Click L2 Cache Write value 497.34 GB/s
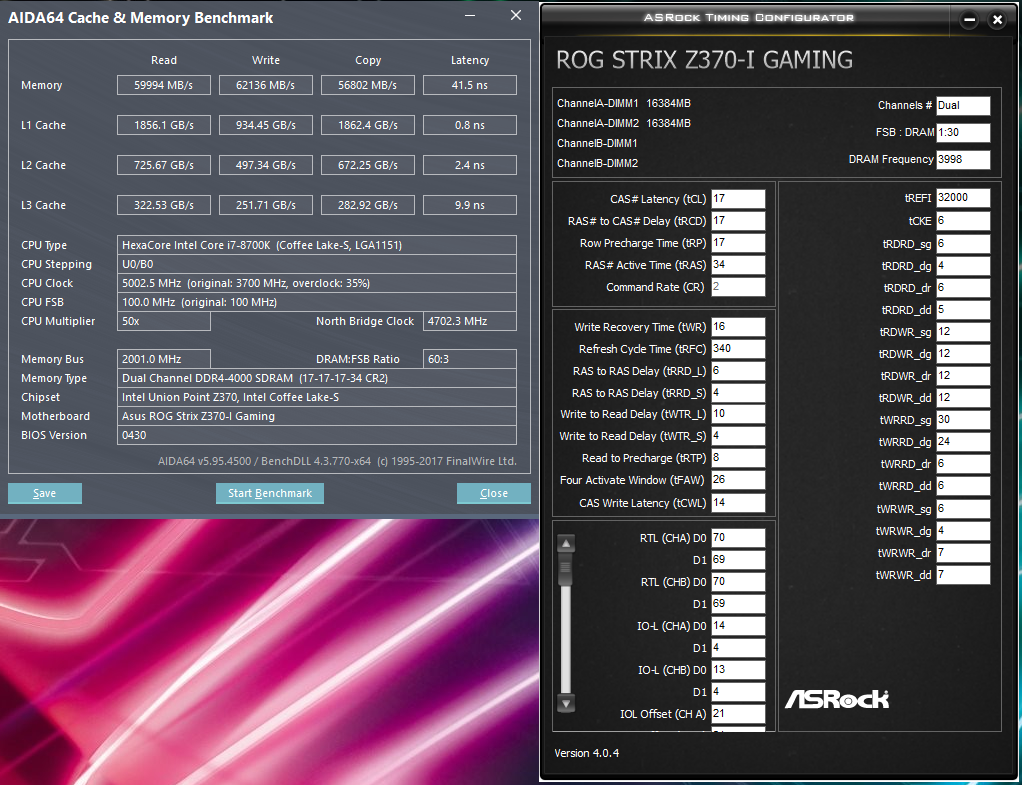The image size is (1022, 785). click(x=266, y=165)
